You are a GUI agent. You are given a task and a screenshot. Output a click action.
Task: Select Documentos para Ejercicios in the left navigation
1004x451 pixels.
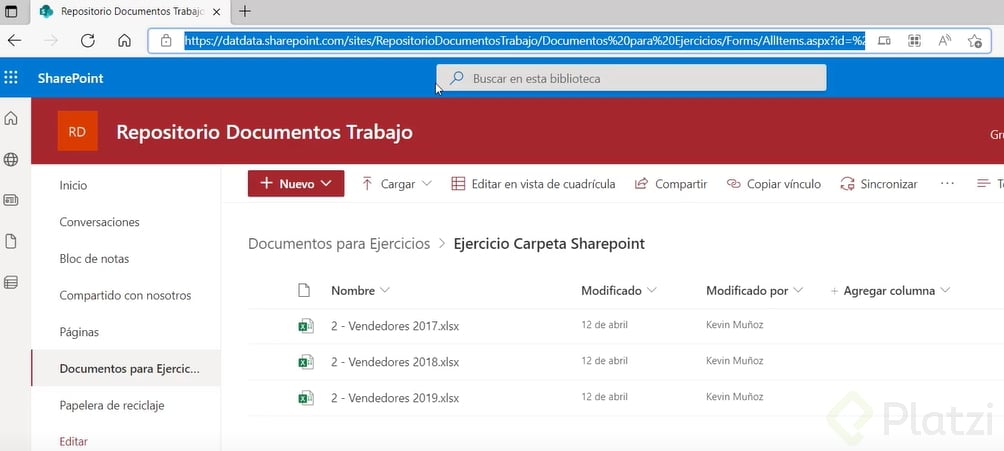126,368
